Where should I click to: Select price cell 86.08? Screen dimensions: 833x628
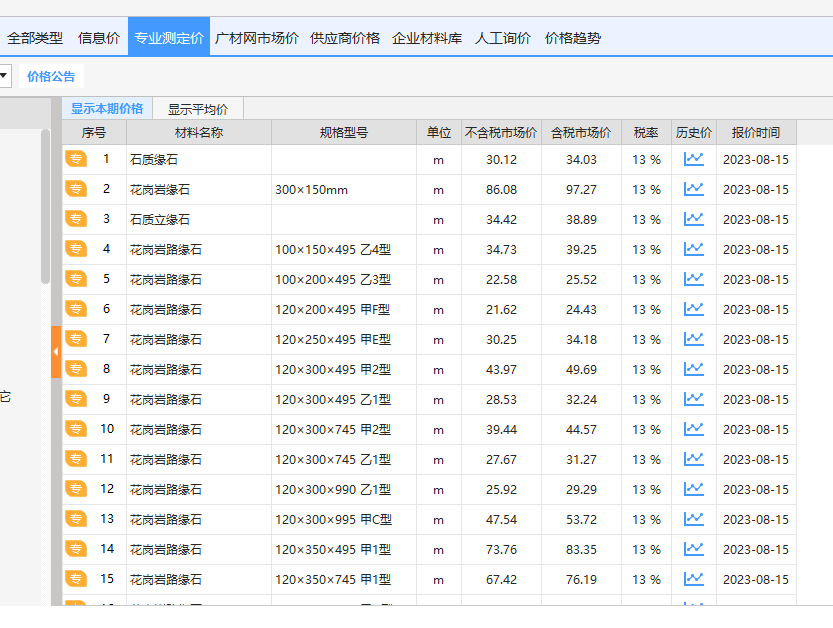[501, 190]
